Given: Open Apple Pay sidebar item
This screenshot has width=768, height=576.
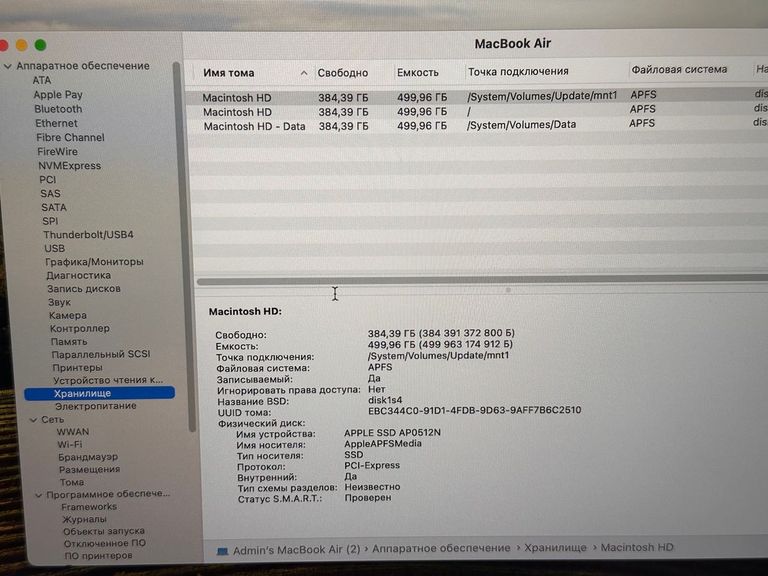Looking at the screenshot, I should pyautogui.click(x=58, y=95).
